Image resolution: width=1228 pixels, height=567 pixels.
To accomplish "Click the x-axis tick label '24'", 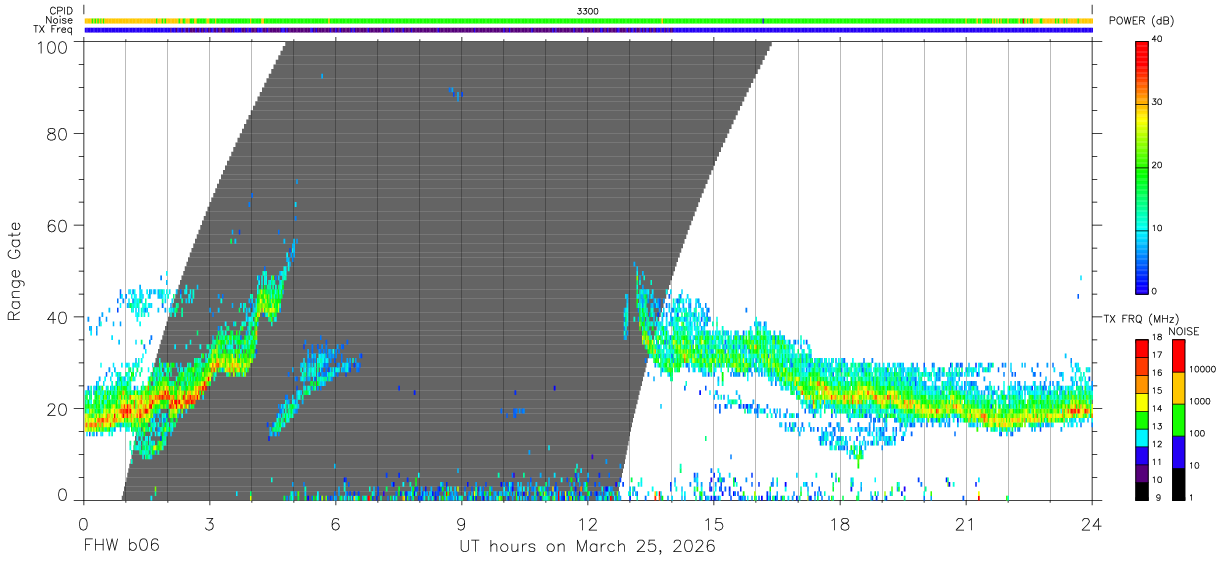I will [1092, 525].
